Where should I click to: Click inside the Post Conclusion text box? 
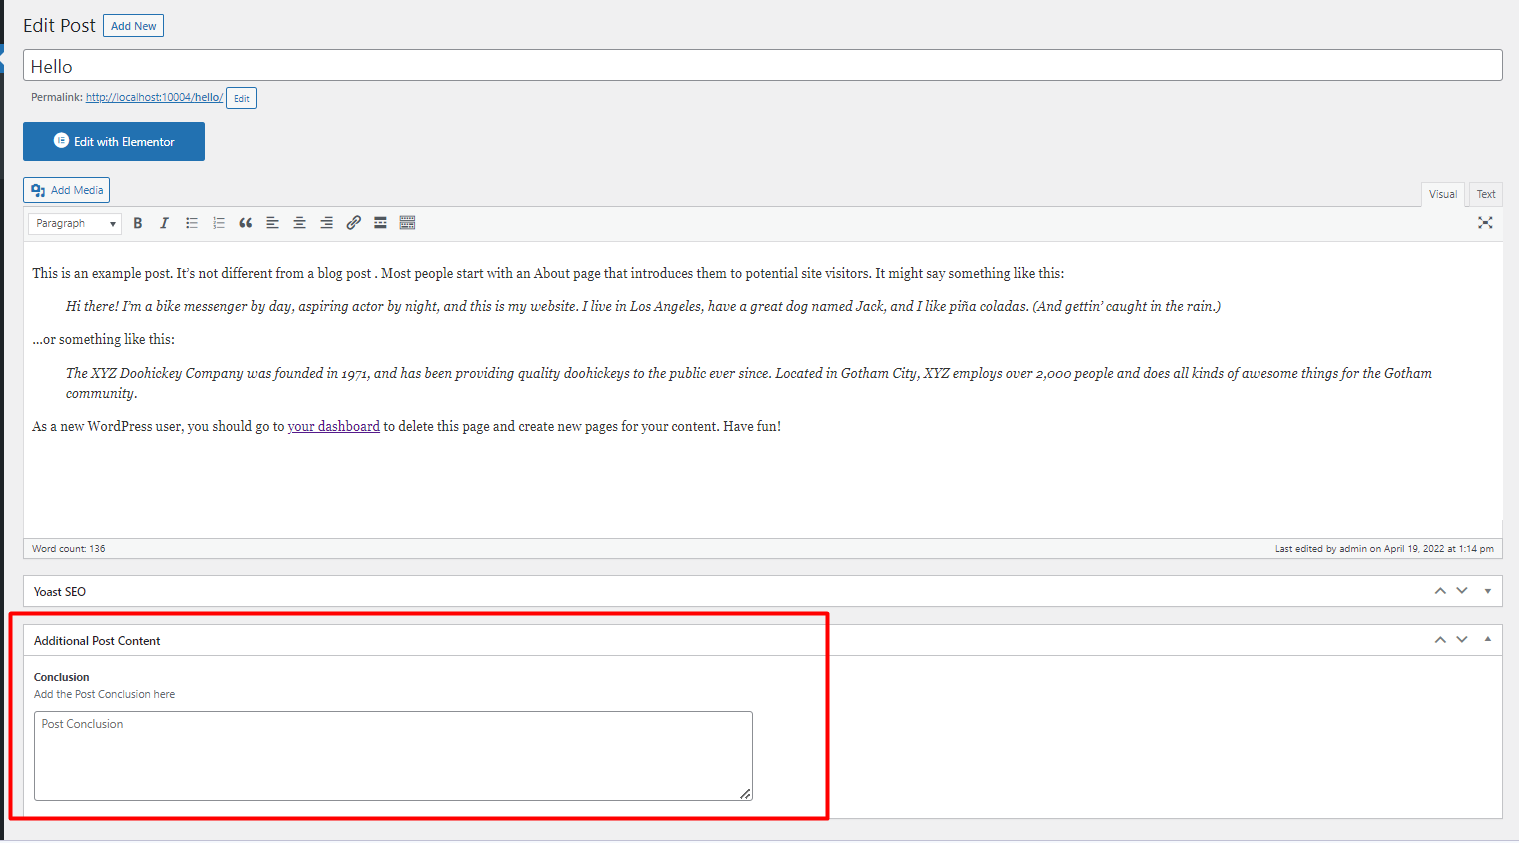392,755
